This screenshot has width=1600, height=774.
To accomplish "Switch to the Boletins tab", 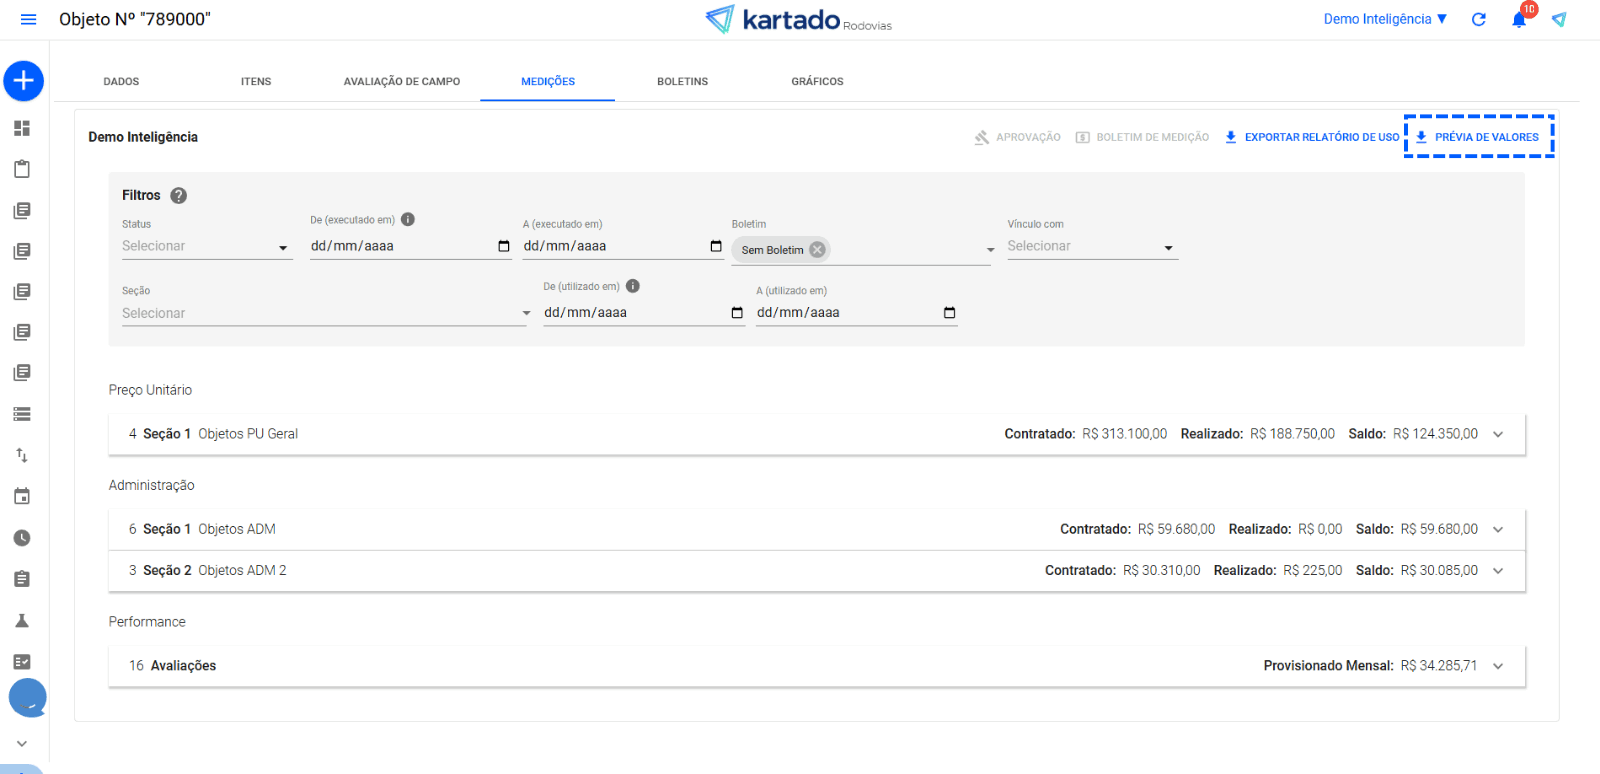I will pyautogui.click(x=682, y=82).
